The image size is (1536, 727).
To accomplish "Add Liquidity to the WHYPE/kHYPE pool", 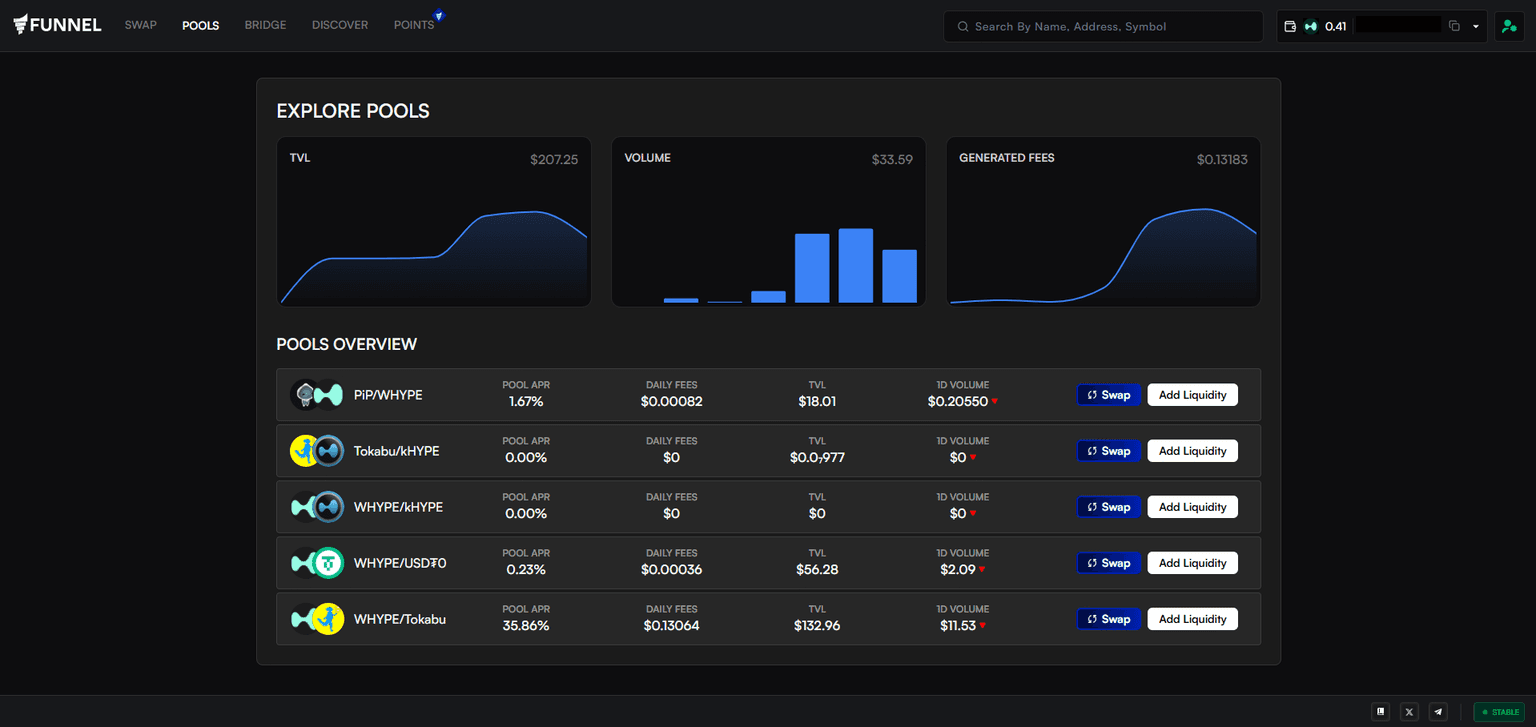I will (1192, 507).
